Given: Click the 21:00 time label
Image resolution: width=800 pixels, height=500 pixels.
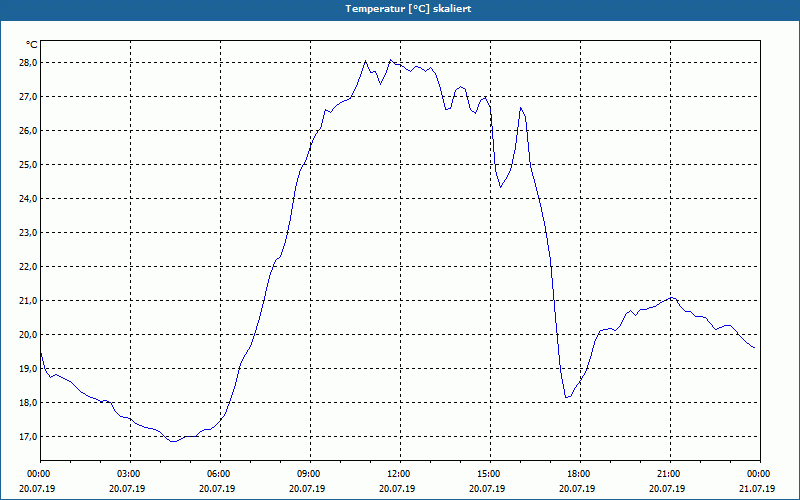Looking at the screenshot, I should 670,474.
